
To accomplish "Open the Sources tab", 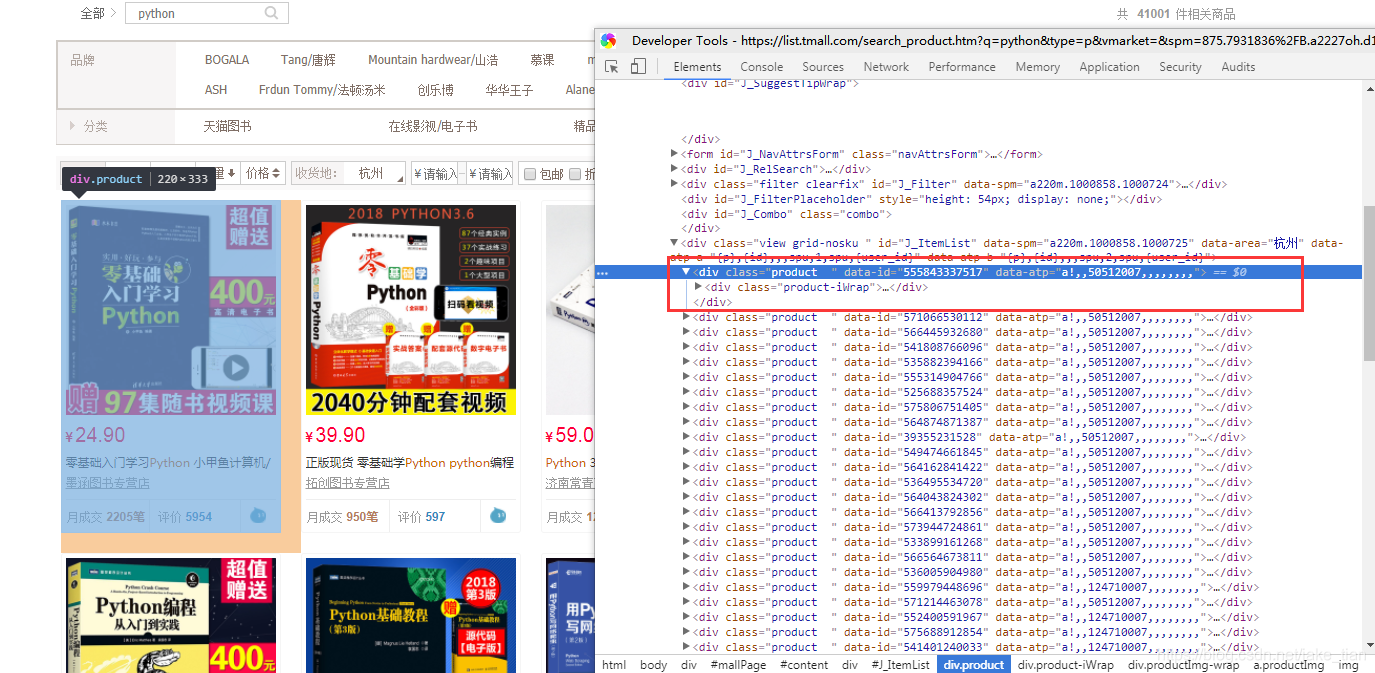I will (x=823, y=67).
